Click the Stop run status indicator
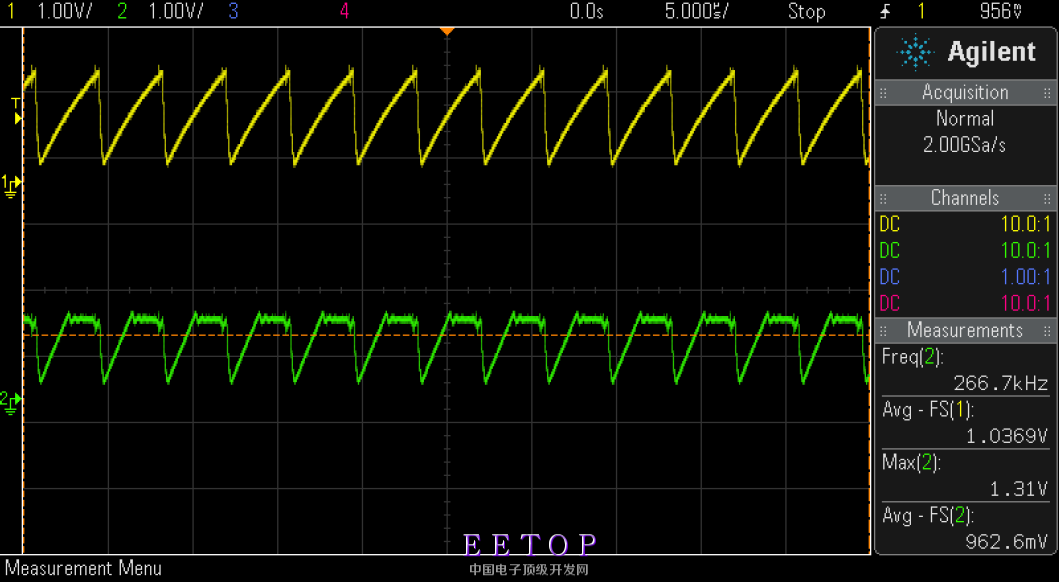The width and height of the screenshot is (1059, 582). [806, 11]
